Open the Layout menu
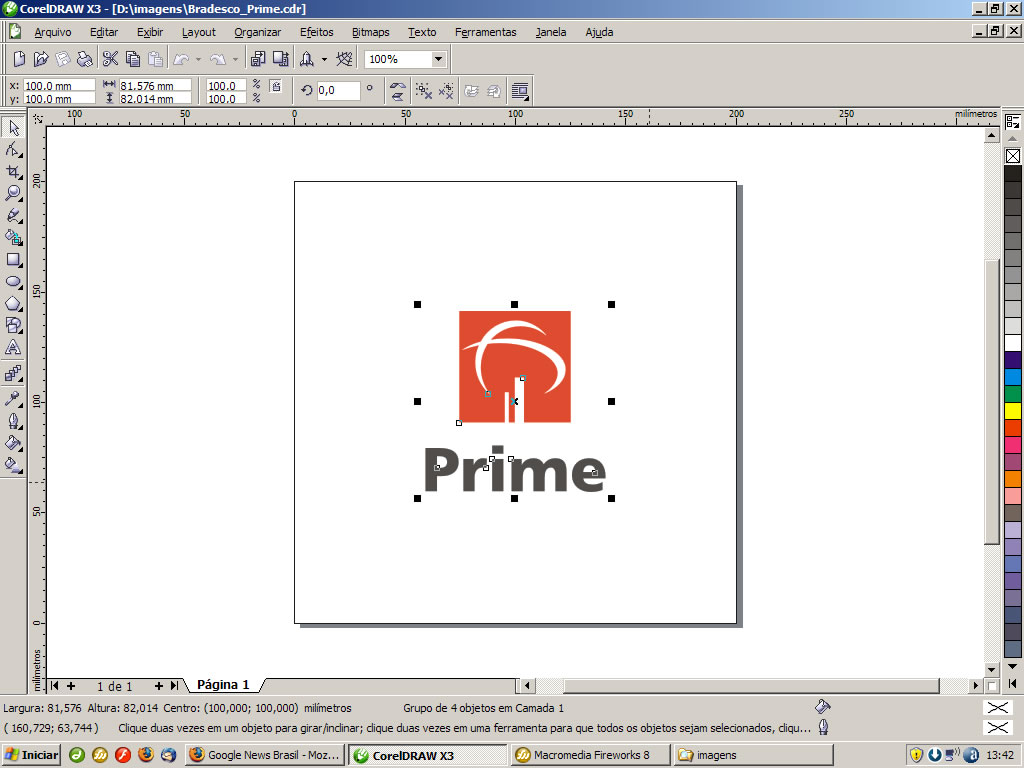 point(199,32)
